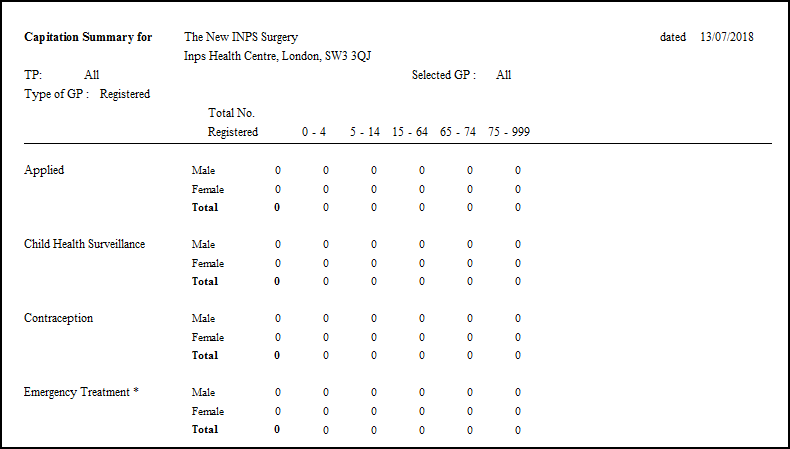This screenshot has height=449, width=790.
Task: Click the 15 - 64 age column header
Action: point(410,132)
